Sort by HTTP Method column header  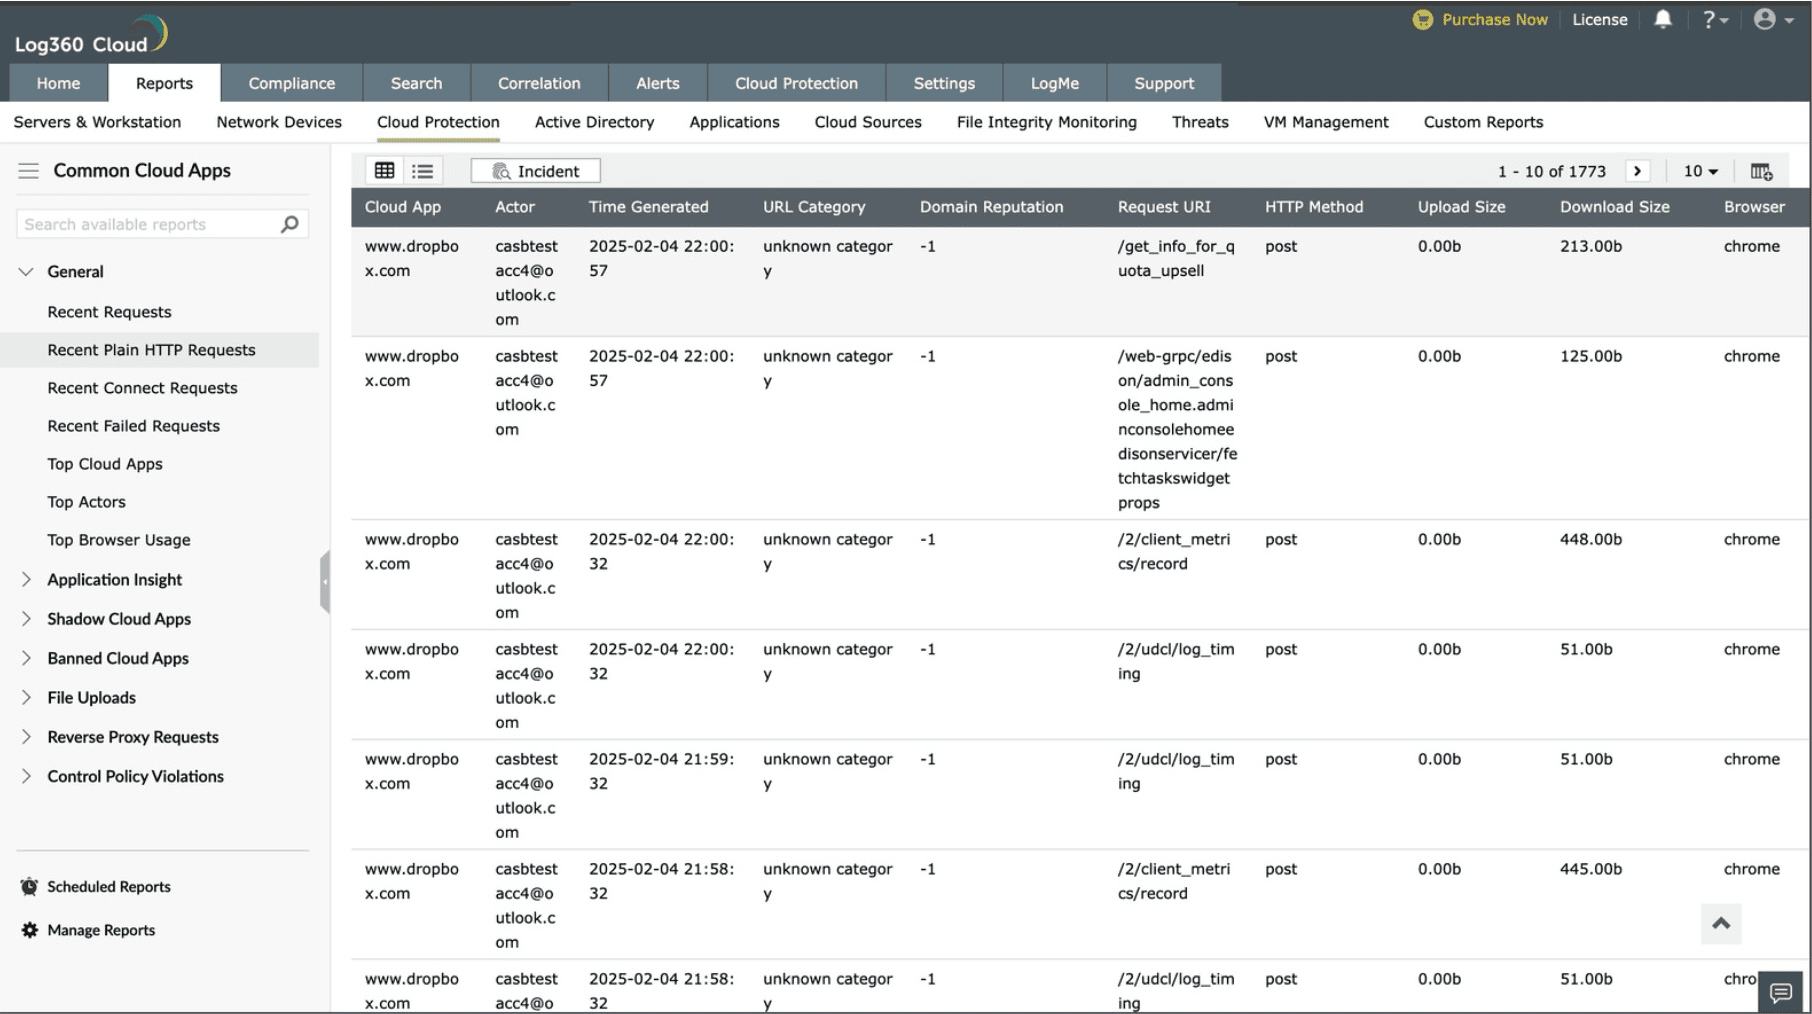point(1313,207)
